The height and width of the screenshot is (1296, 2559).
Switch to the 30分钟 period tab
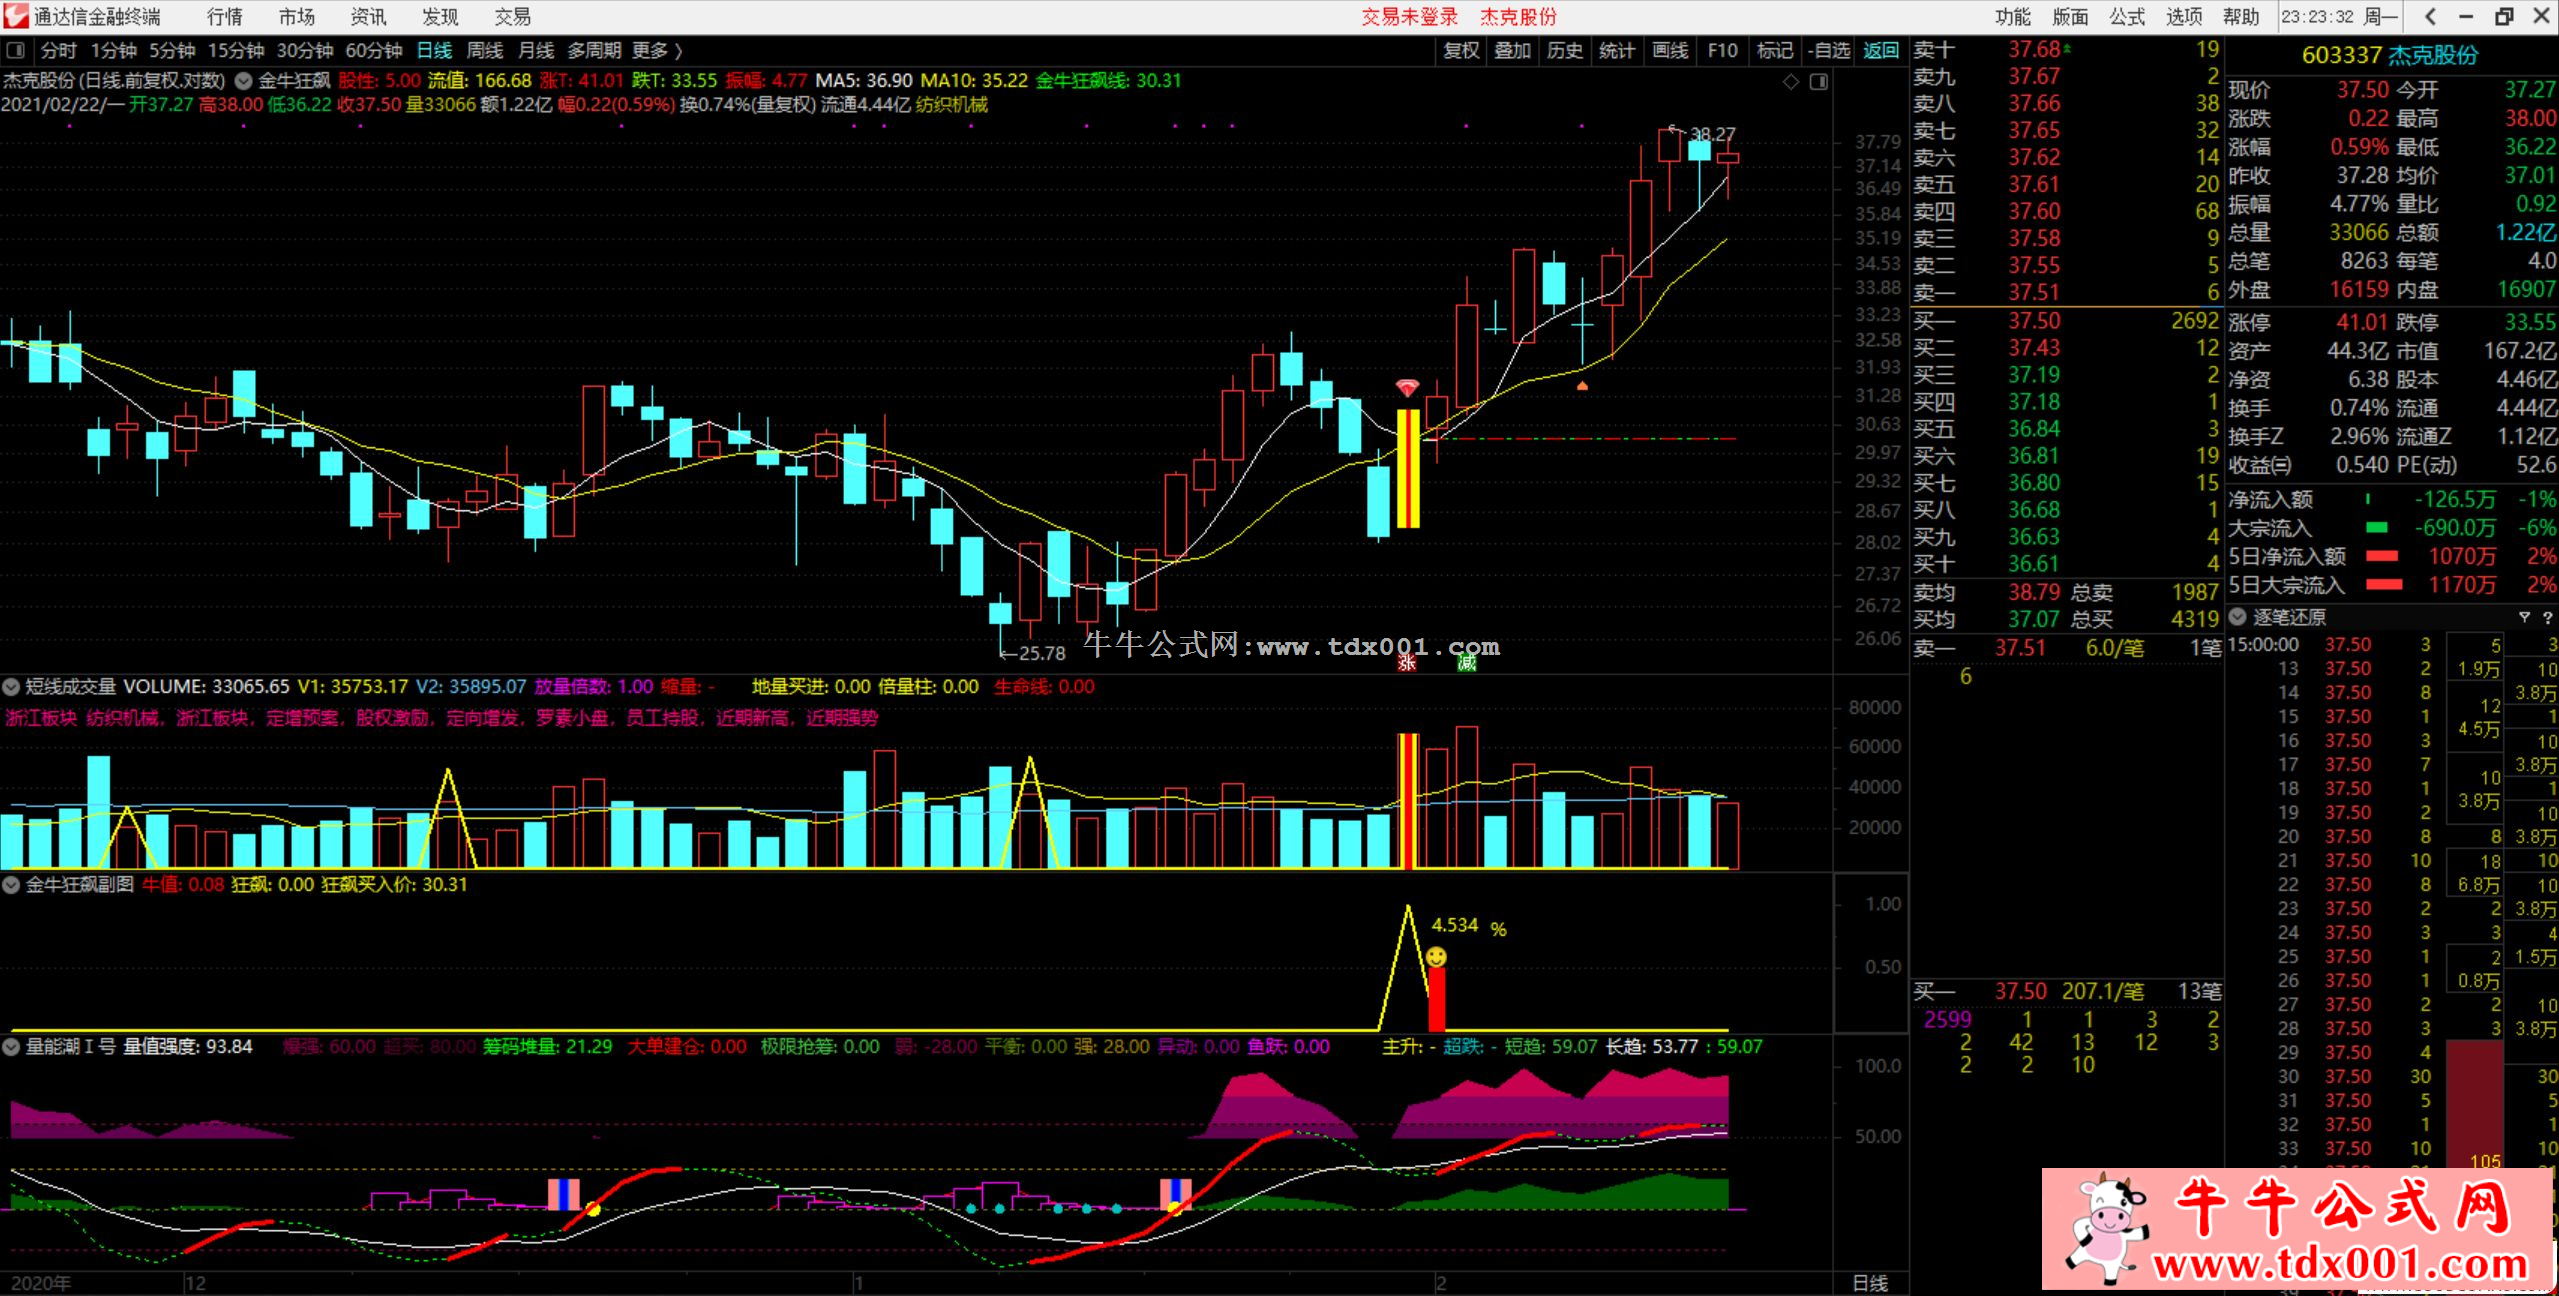pyautogui.click(x=305, y=50)
